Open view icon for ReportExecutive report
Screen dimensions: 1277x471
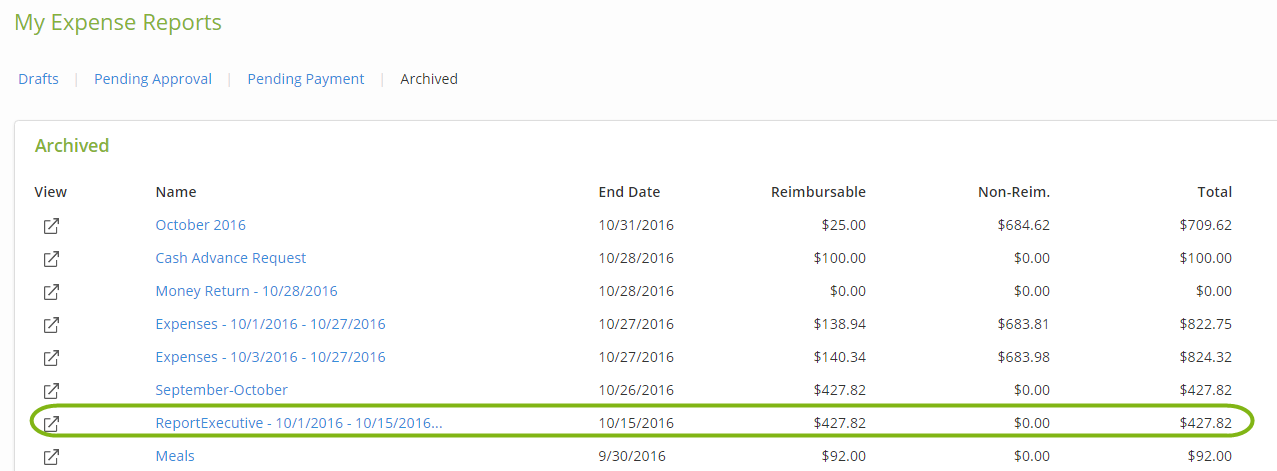click(51, 424)
